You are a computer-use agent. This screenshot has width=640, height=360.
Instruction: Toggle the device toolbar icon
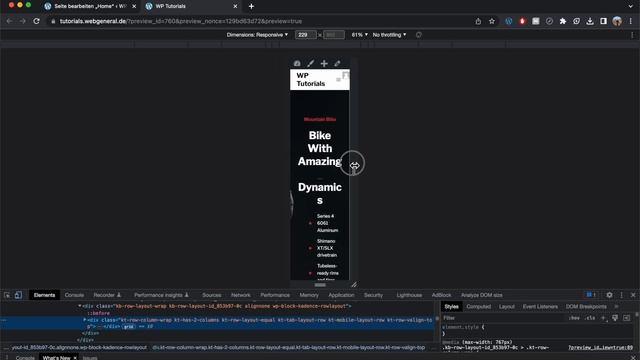pos(18,295)
